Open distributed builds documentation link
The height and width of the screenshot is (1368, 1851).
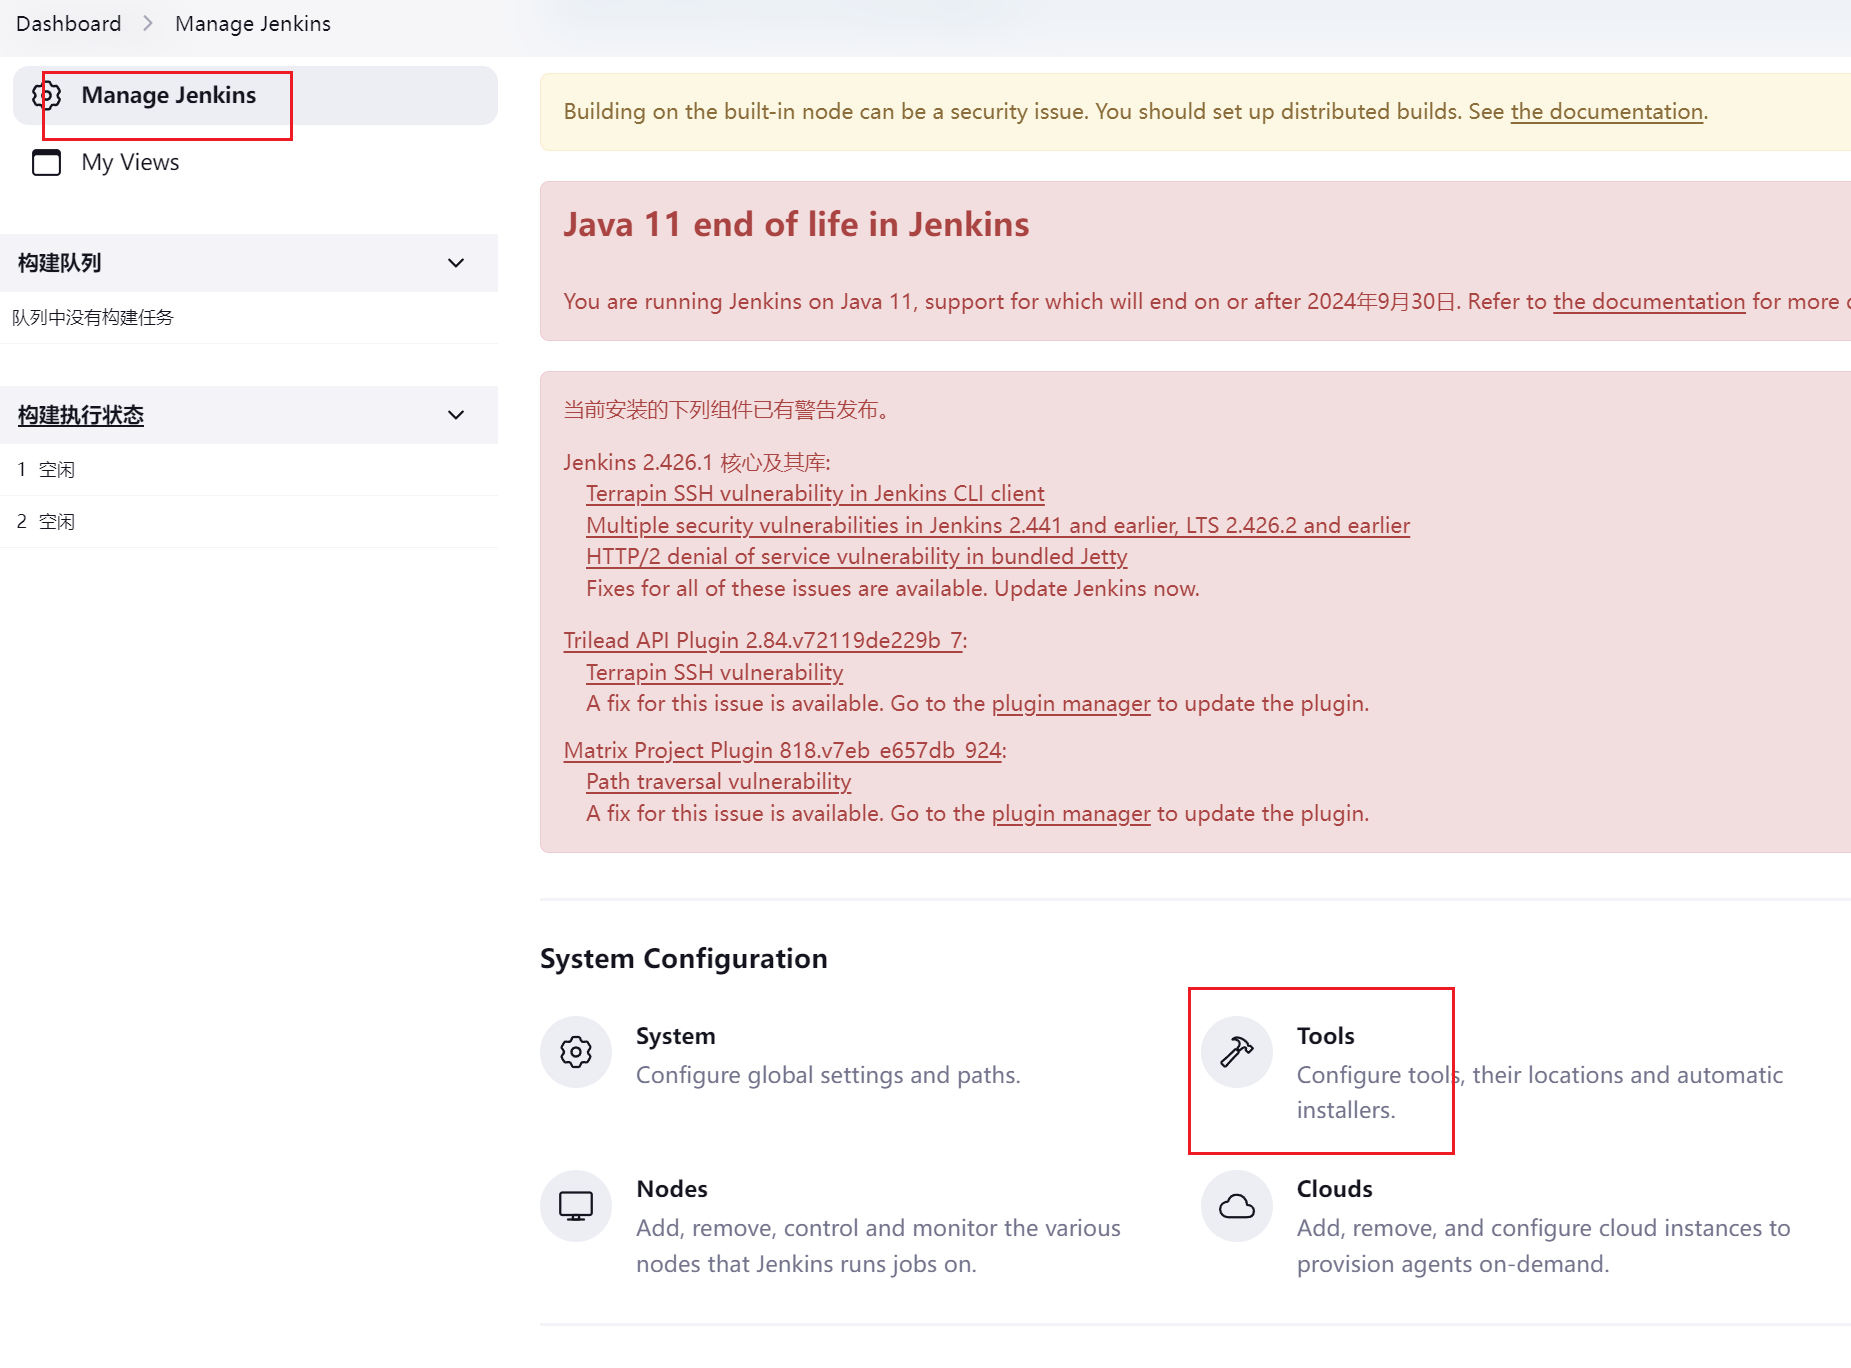[1607, 111]
